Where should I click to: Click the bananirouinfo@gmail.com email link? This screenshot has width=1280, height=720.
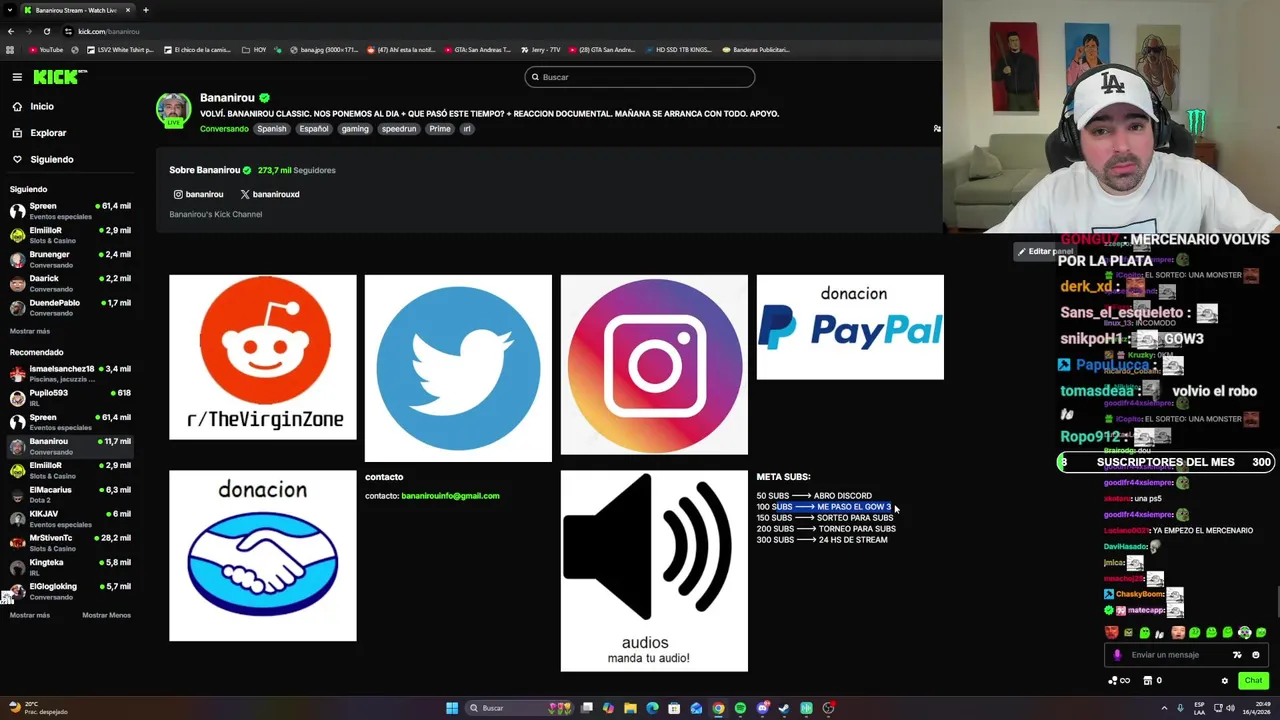tap(450, 496)
